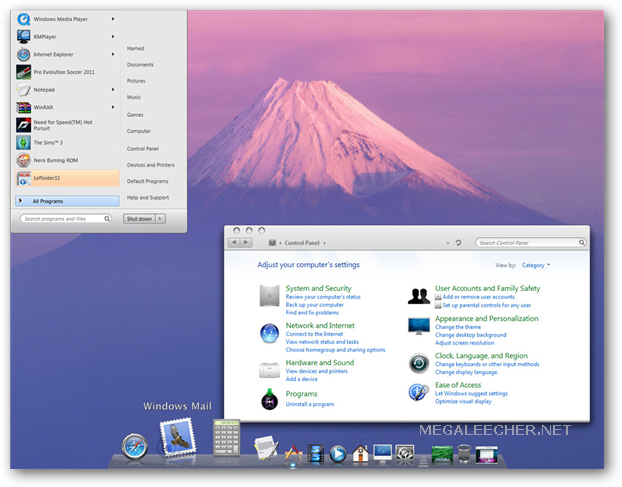This screenshot has height=487, width=622.
Task: Click the Appearance and Personalization monitor icon
Action: 419,326
